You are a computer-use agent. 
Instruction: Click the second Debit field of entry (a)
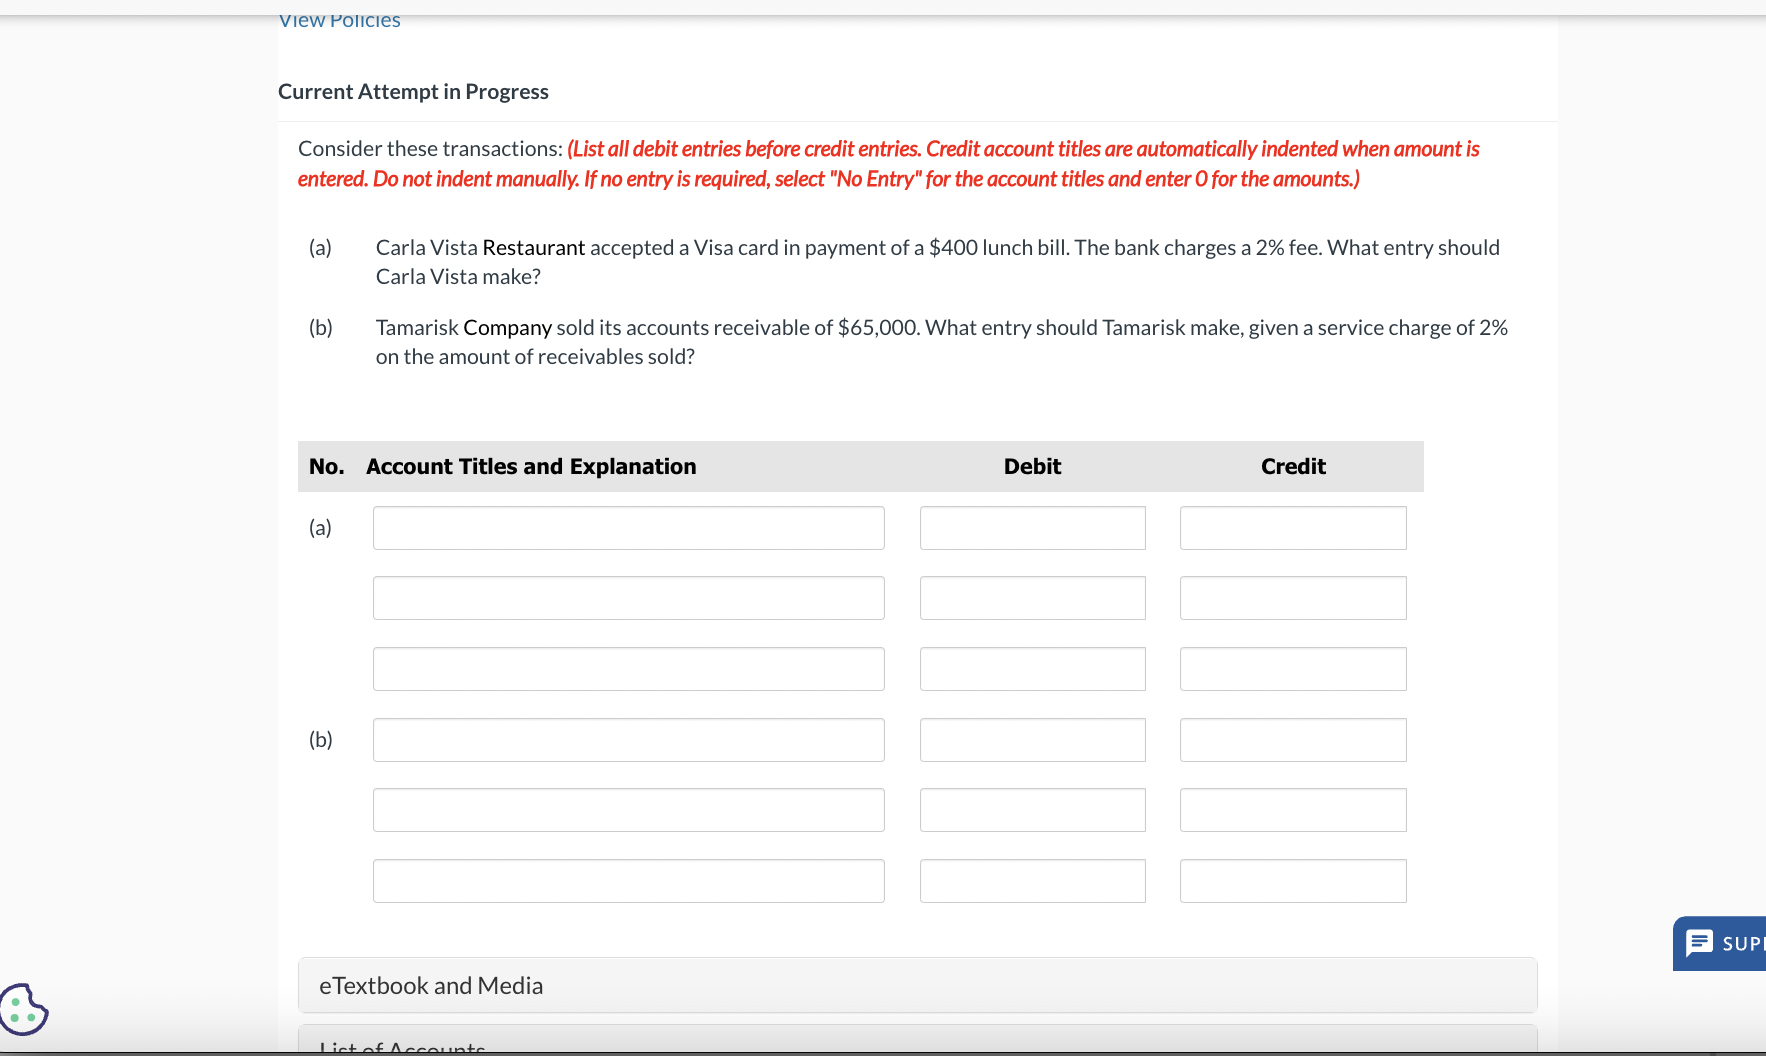(x=1032, y=597)
